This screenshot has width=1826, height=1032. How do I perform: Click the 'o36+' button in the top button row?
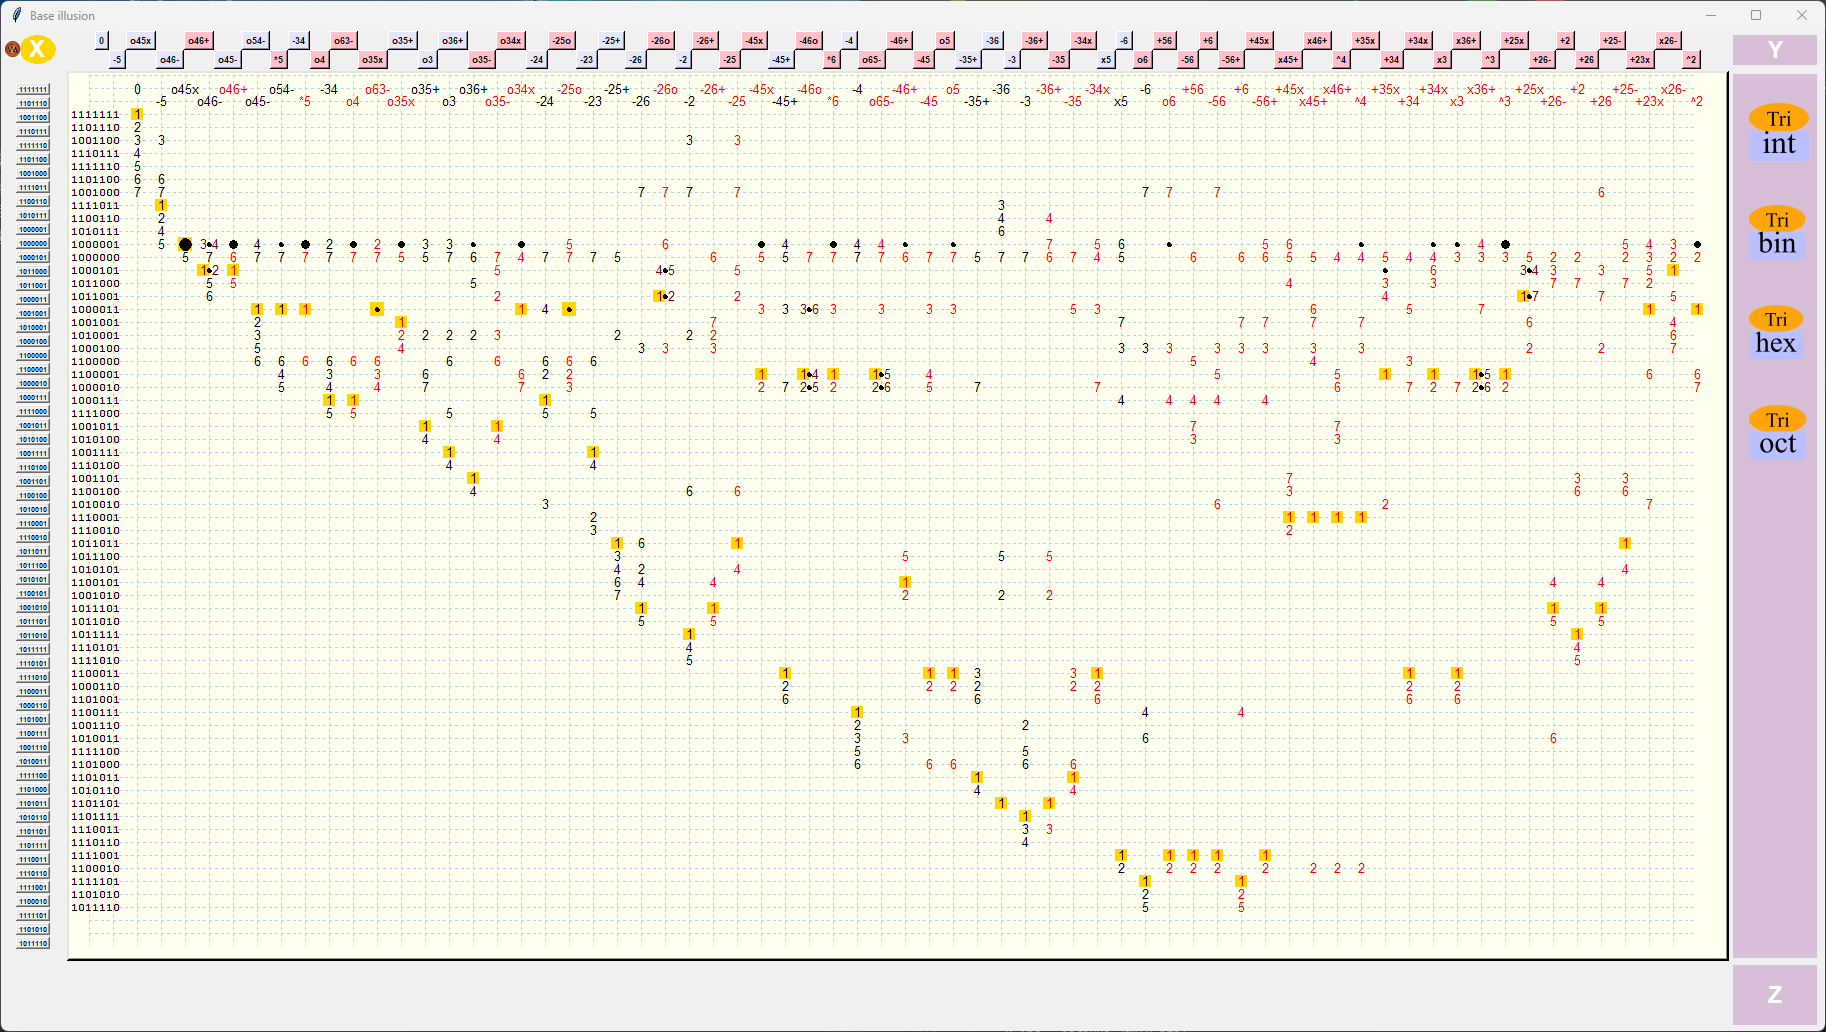click(453, 40)
